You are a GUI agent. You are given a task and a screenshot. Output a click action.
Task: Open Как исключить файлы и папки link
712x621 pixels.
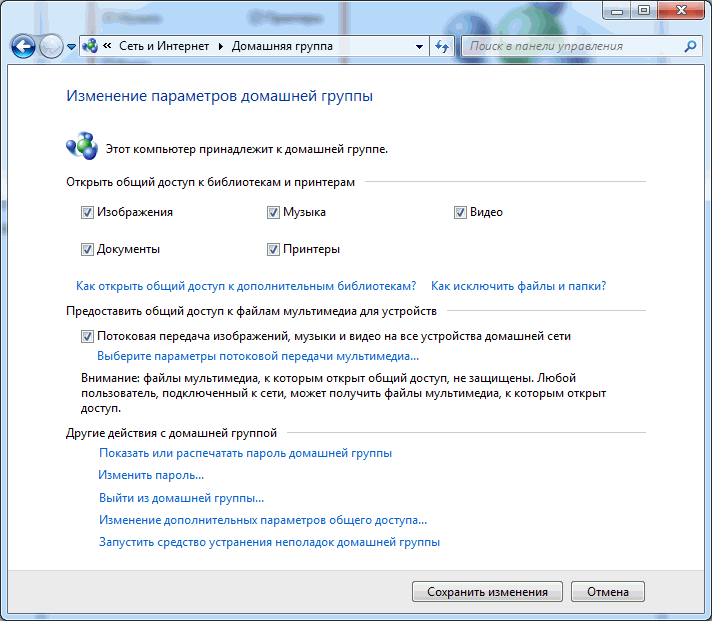(518, 286)
